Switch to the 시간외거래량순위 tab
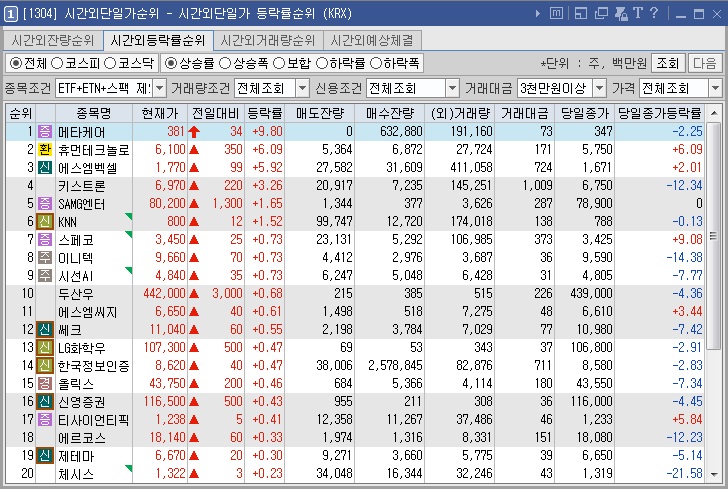Viewport: 728px width, 489px height. [268, 41]
